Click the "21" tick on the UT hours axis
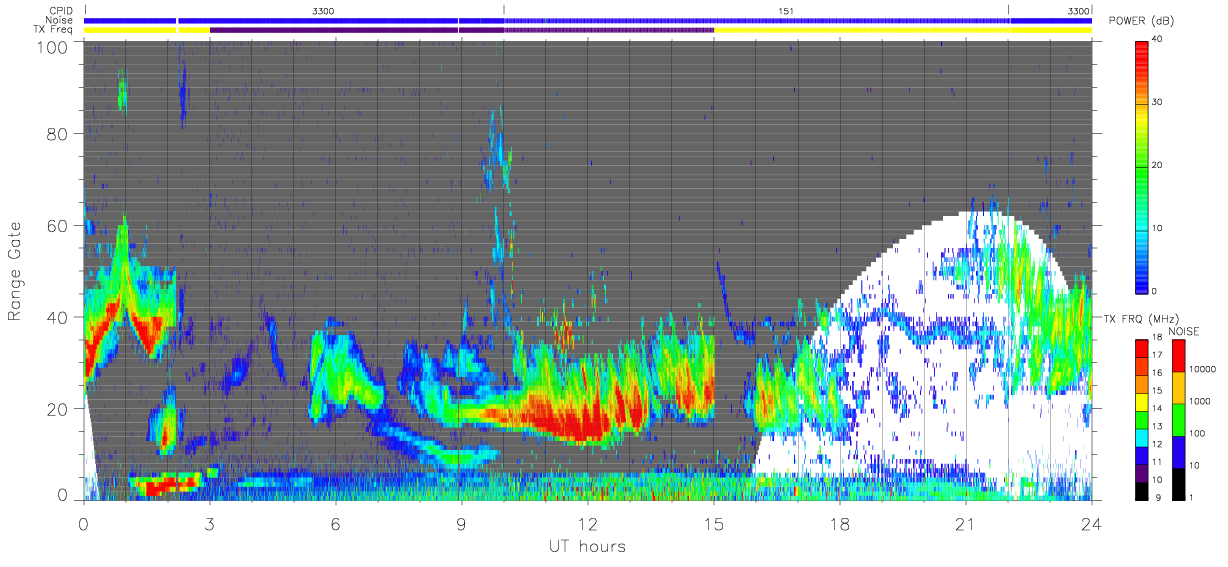This screenshot has width=1228, height=567. point(966,522)
